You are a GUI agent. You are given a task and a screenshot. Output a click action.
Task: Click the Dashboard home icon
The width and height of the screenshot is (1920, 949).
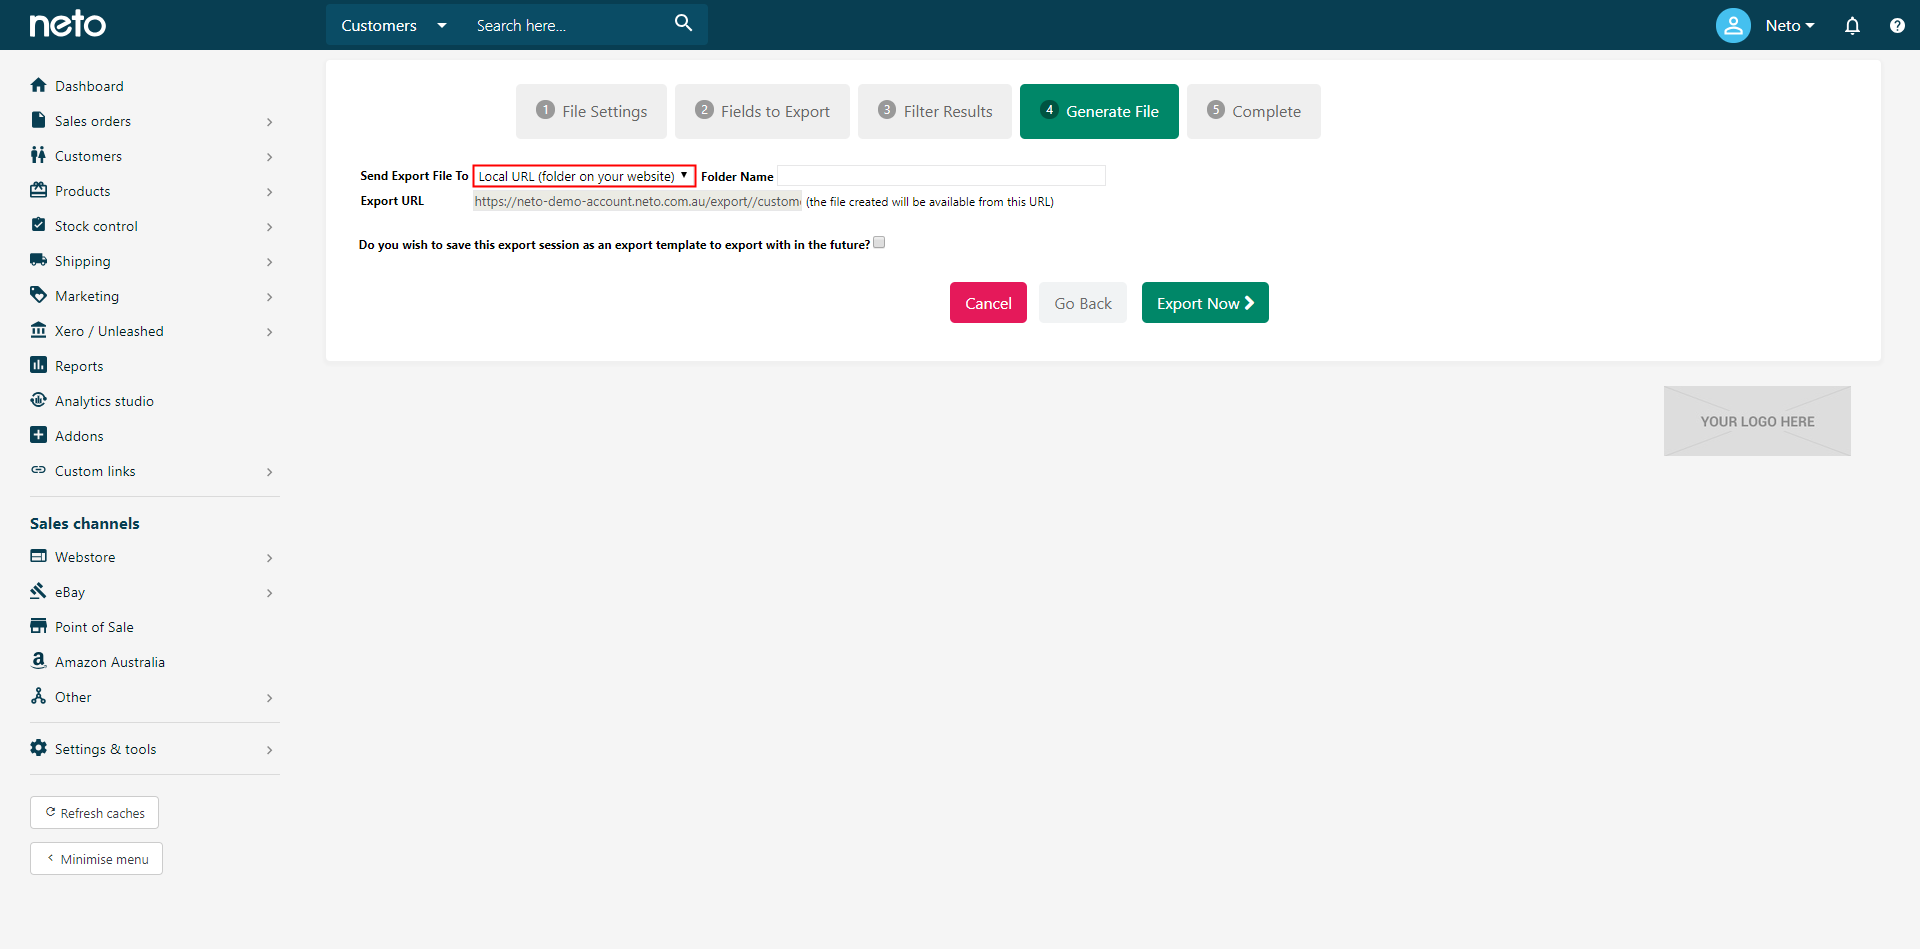pos(39,85)
